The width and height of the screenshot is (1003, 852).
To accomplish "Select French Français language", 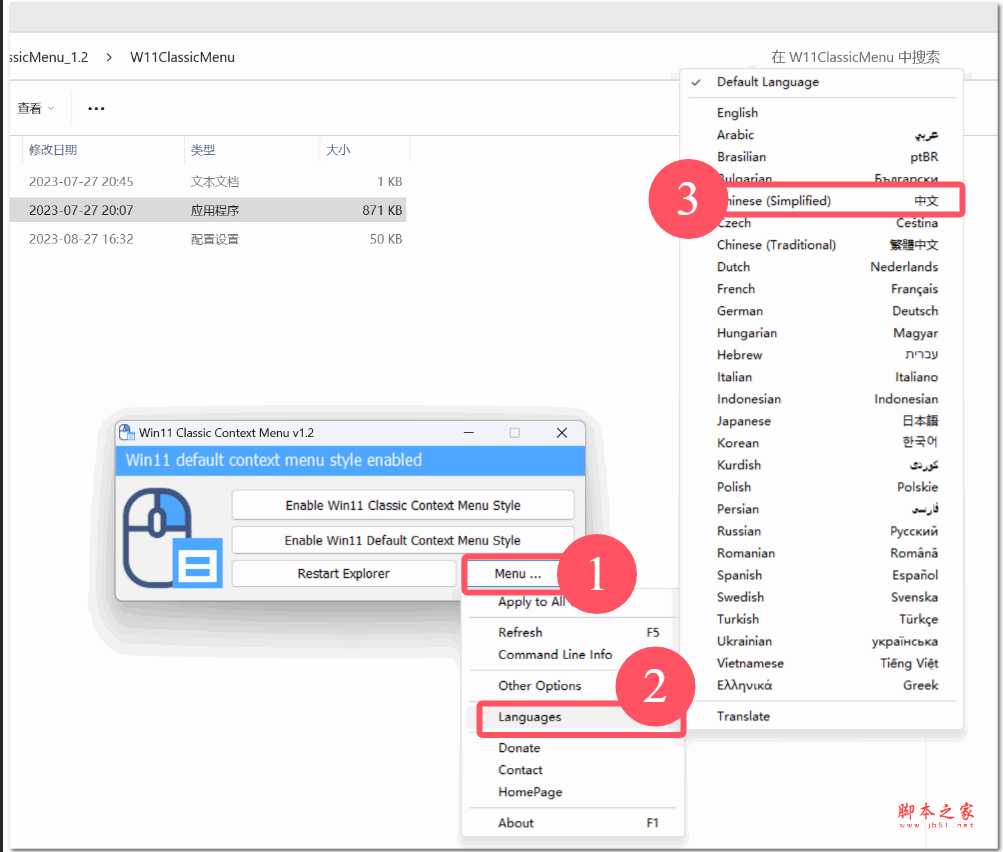I will click(x=821, y=289).
